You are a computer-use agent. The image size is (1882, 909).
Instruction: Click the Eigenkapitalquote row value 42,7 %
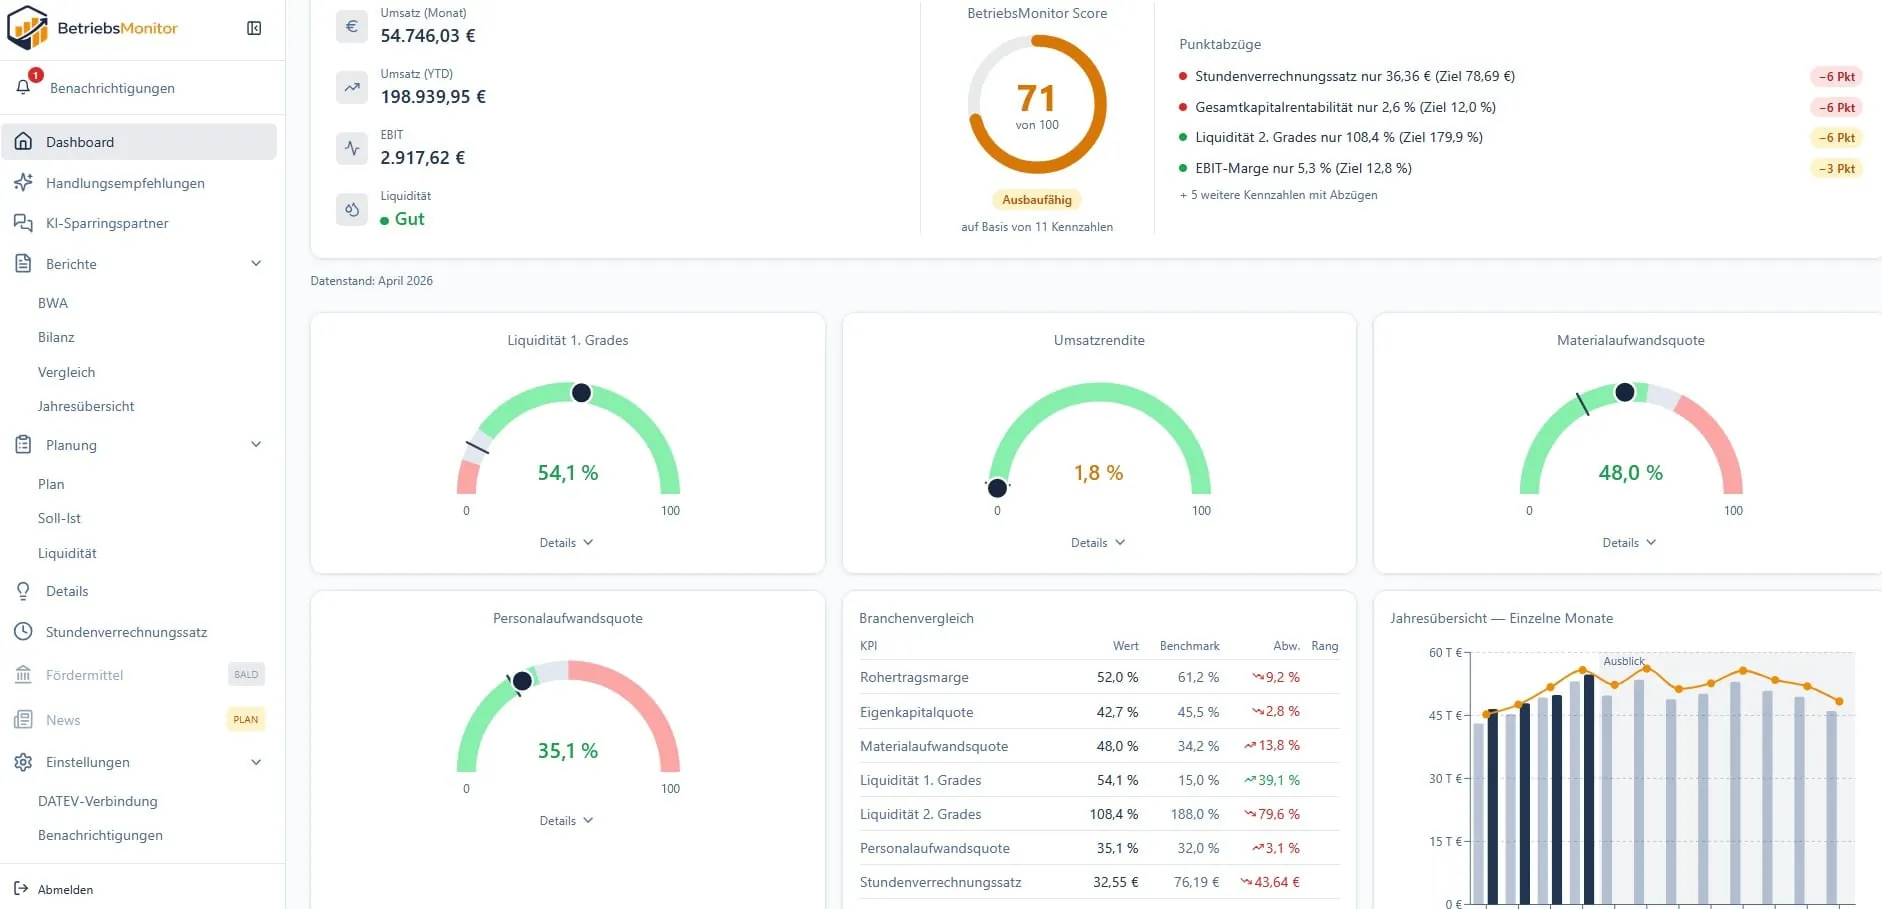1117,712
